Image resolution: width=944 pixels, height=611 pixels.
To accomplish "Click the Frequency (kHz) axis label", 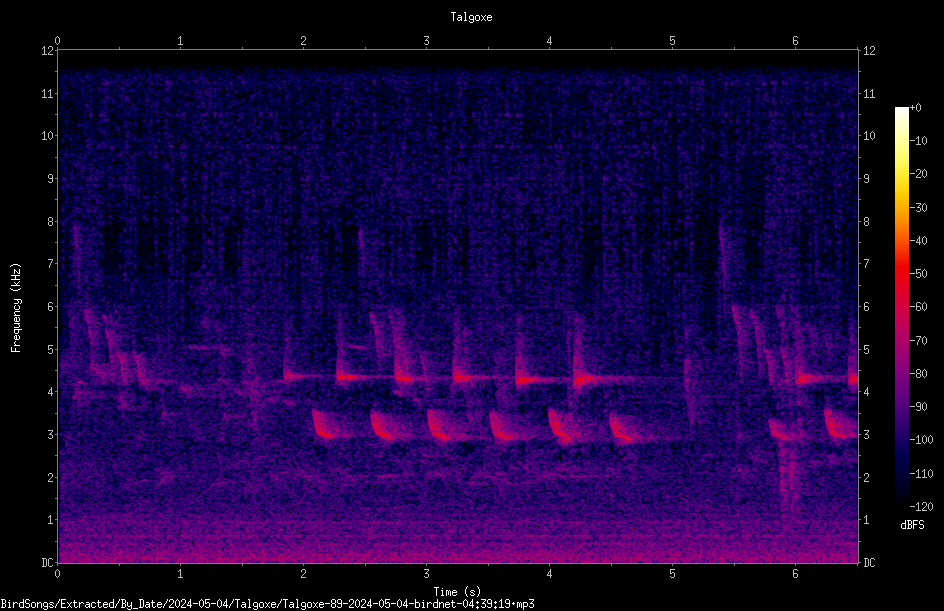I will tap(16, 308).
